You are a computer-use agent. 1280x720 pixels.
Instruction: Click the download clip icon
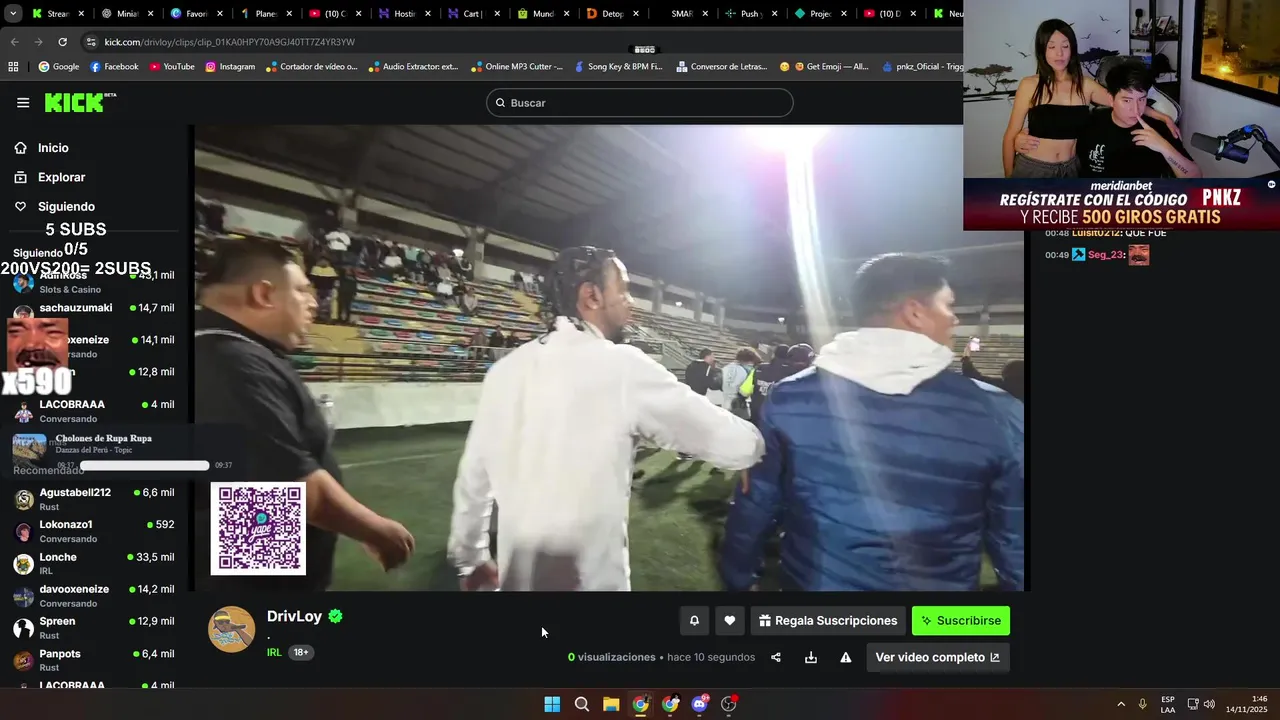coord(811,657)
